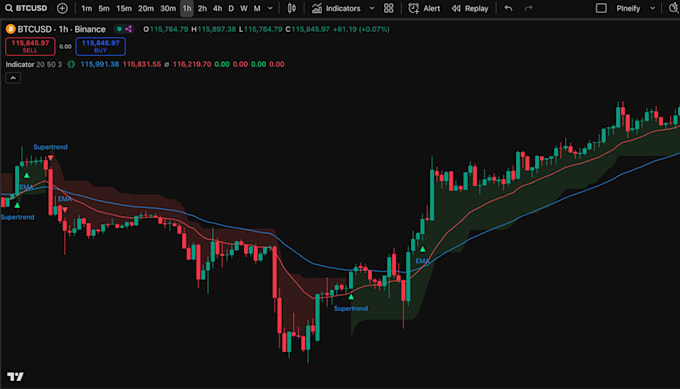680x389 pixels.
Task: Click the red SELL price button
Action: 30,46
